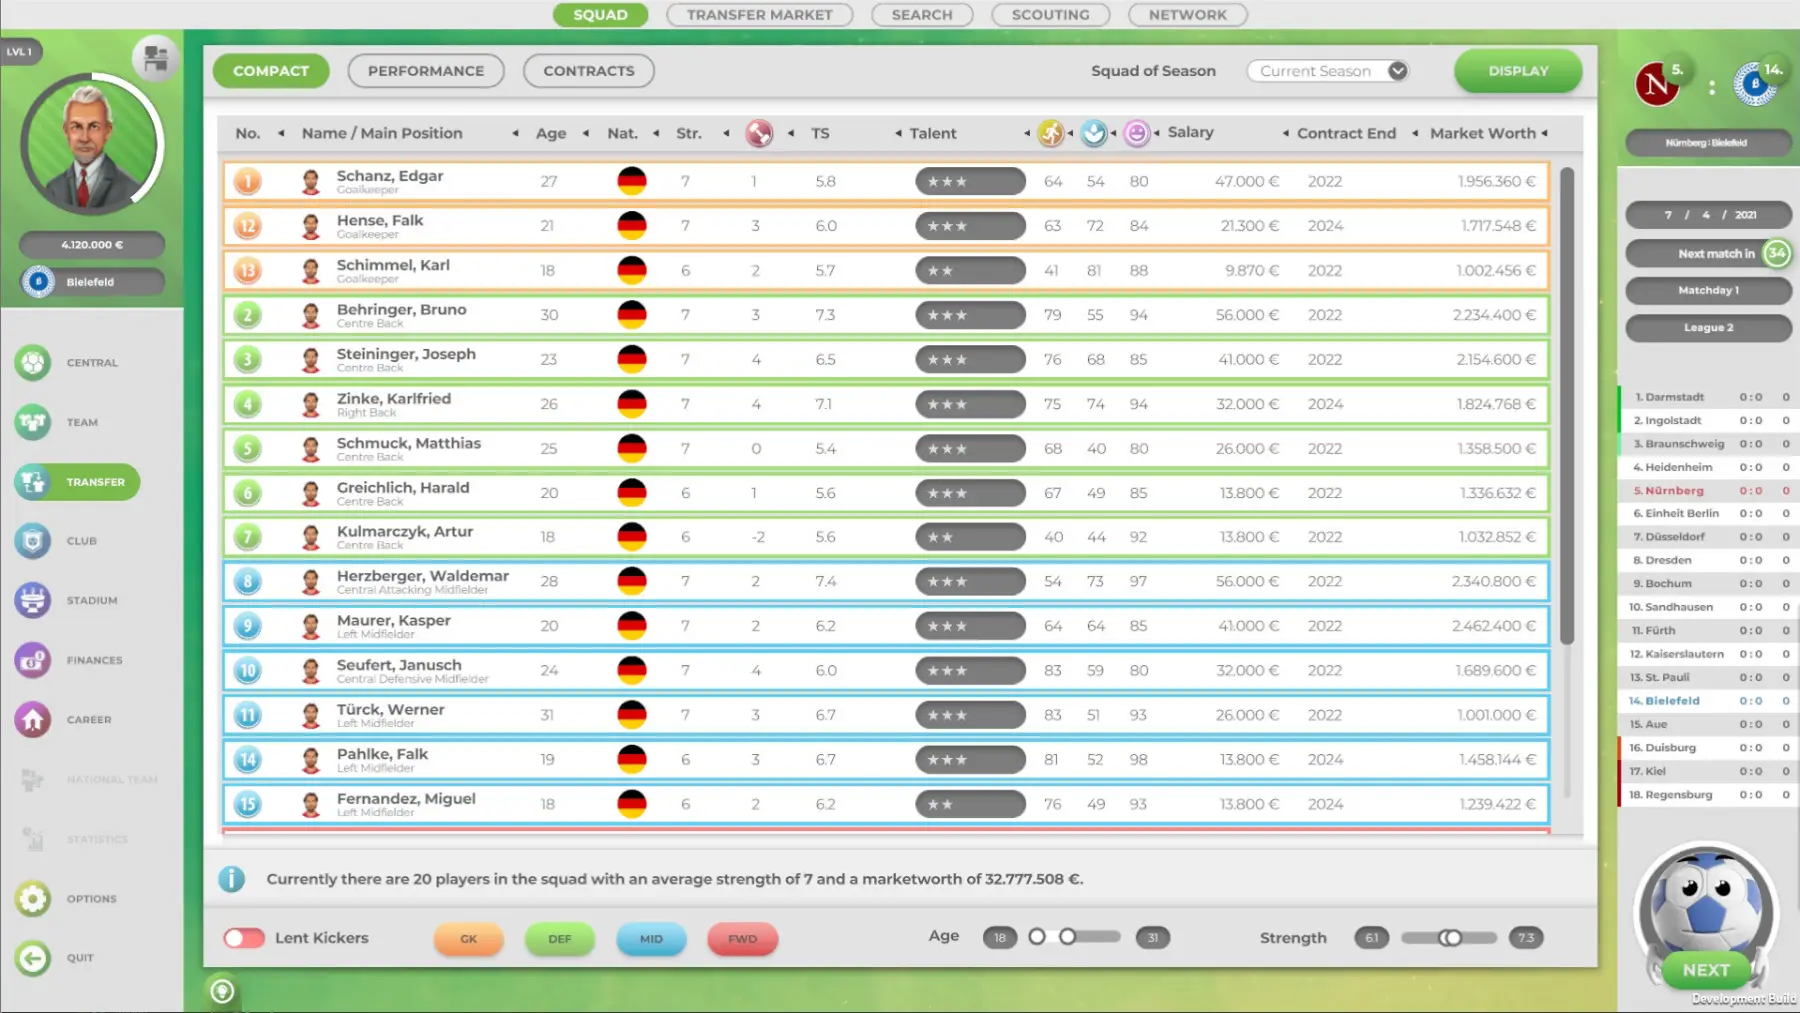The height and width of the screenshot is (1013, 1800).
Task: Open the computer icon near manager portrait
Action: point(155,58)
